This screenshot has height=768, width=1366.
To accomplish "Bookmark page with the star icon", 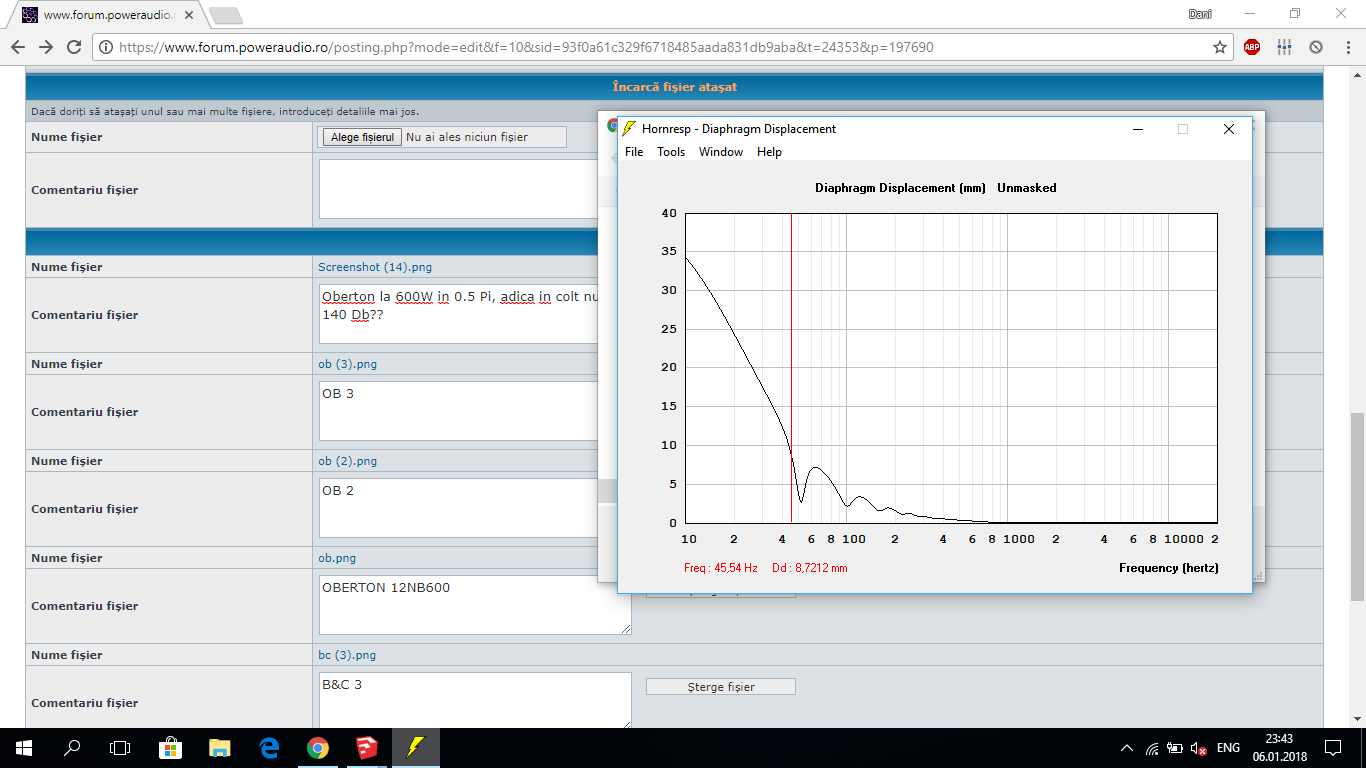I will [x=1220, y=47].
